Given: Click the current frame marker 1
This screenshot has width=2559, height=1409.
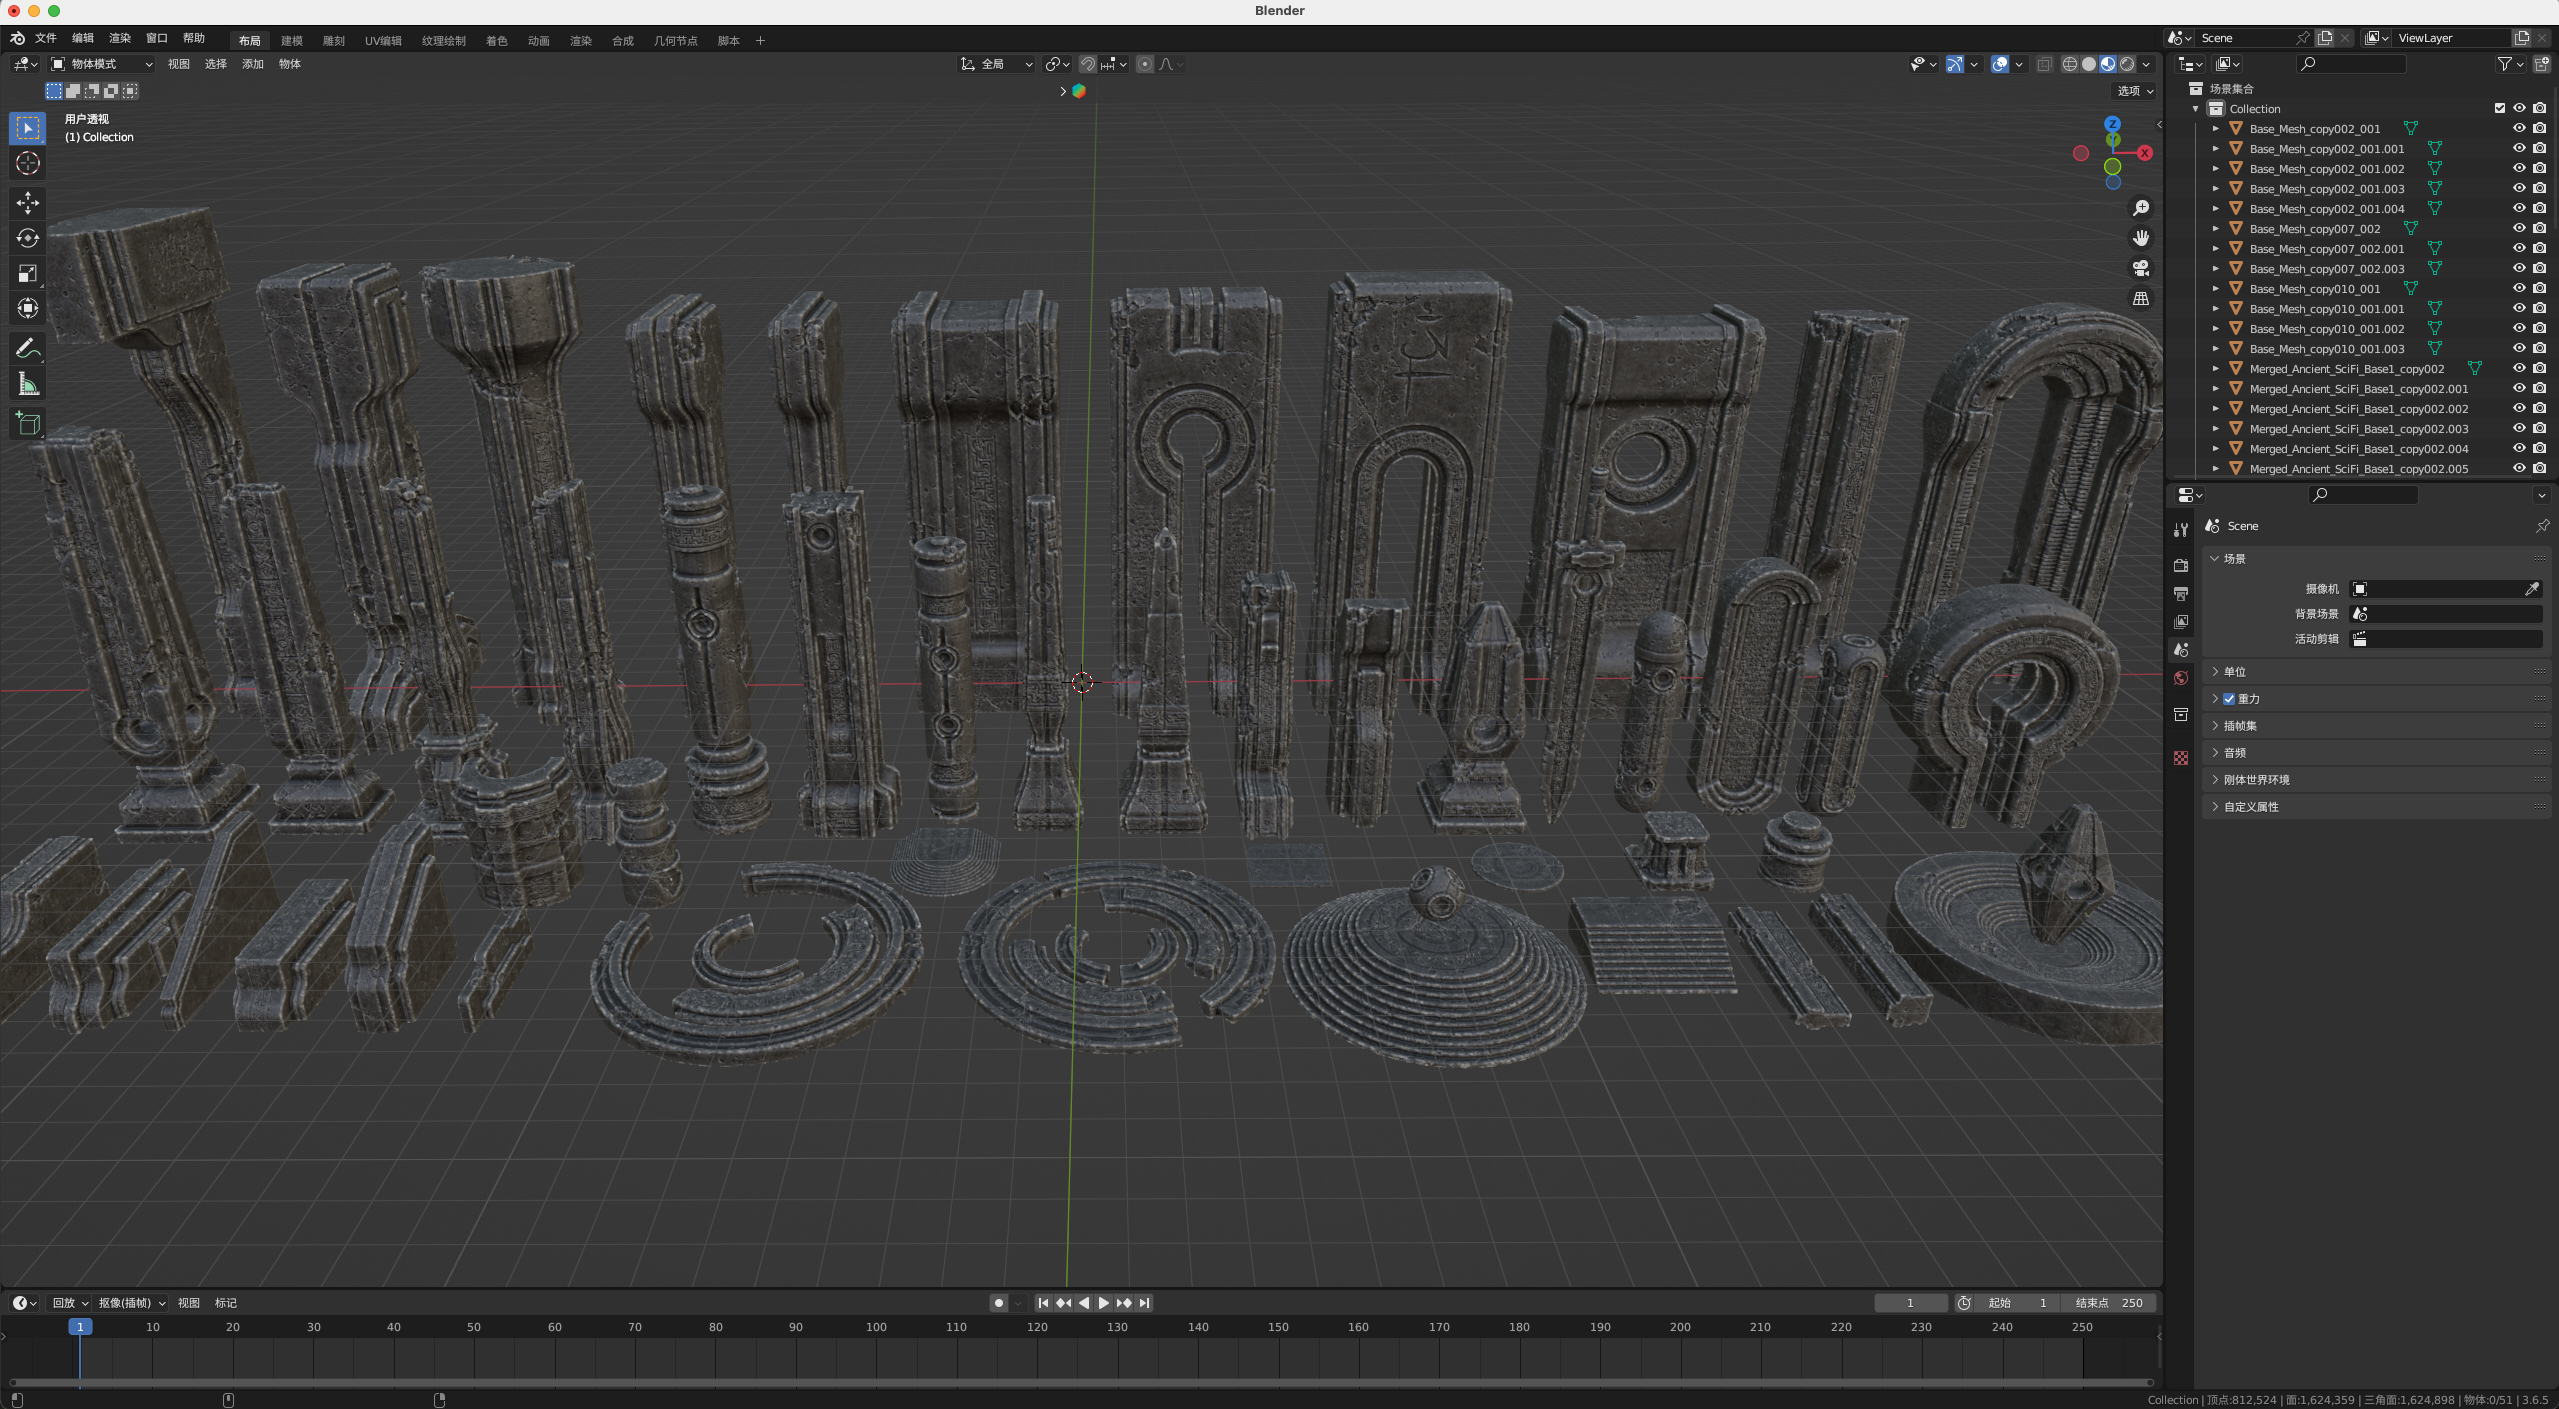Looking at the screenshot, I should click(80, 1327).
